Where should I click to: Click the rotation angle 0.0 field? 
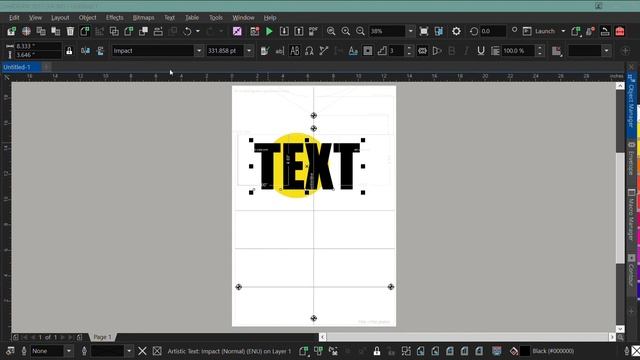(x=493, y=31)
